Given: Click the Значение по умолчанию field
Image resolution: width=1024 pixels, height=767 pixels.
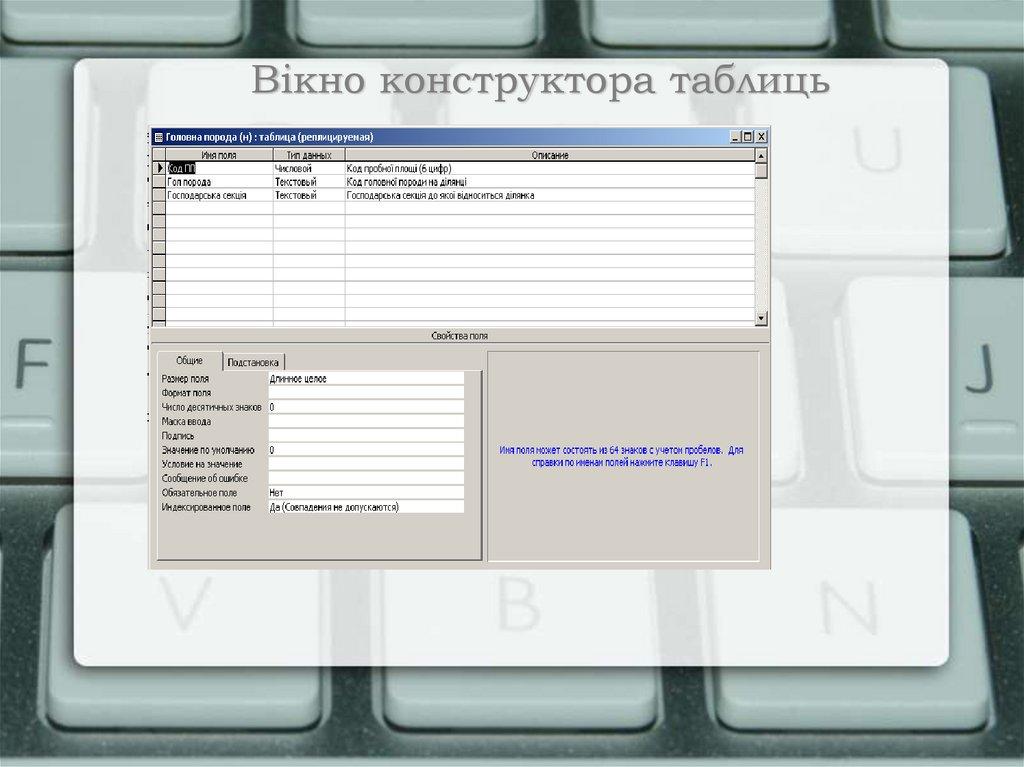Looking at the screenshot, I should 365,450.
